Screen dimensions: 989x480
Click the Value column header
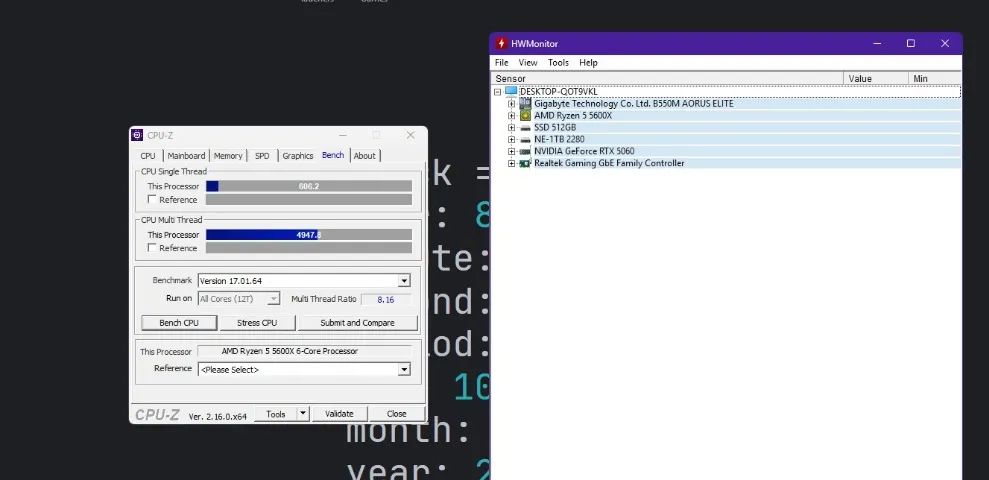click(876, 79)
